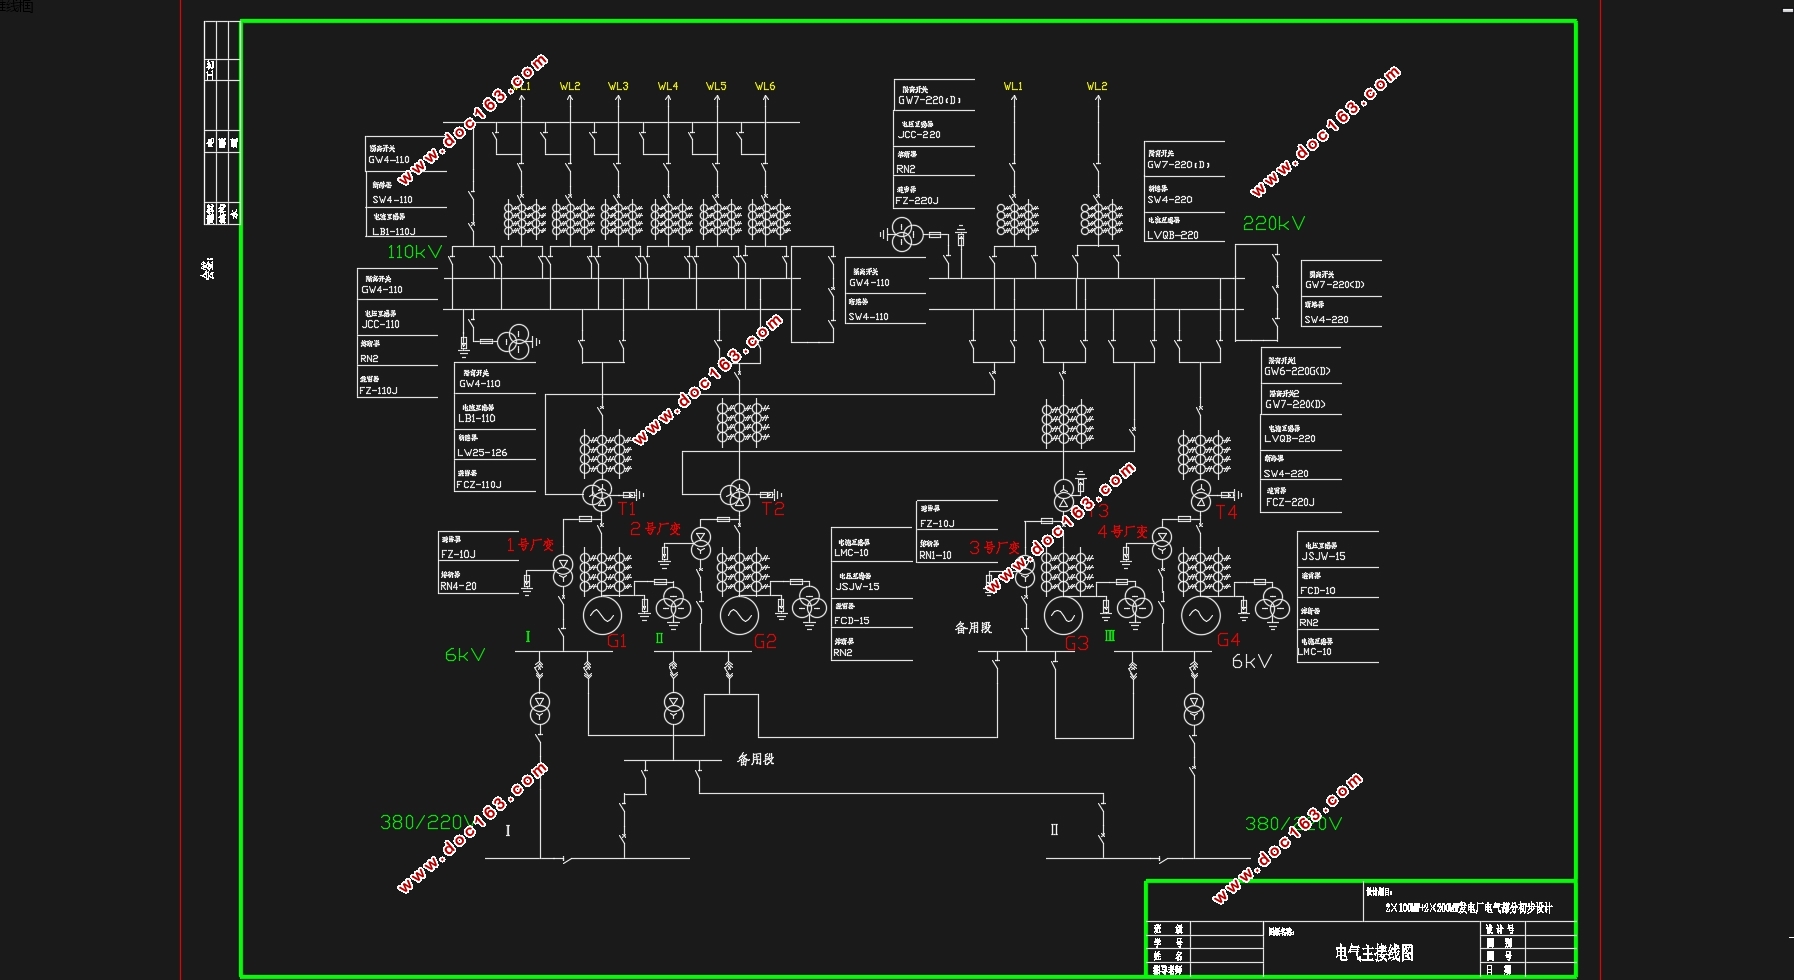This screenshot has height=980, width=1794.
Task: Click the white 6kV label near G4
Action: coord(1252,661)
